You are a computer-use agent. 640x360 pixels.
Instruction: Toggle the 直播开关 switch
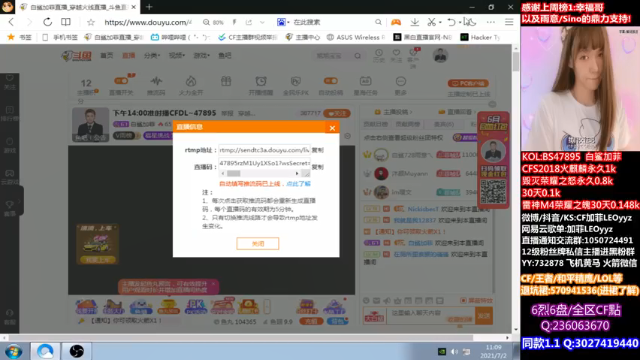[121, 81]
